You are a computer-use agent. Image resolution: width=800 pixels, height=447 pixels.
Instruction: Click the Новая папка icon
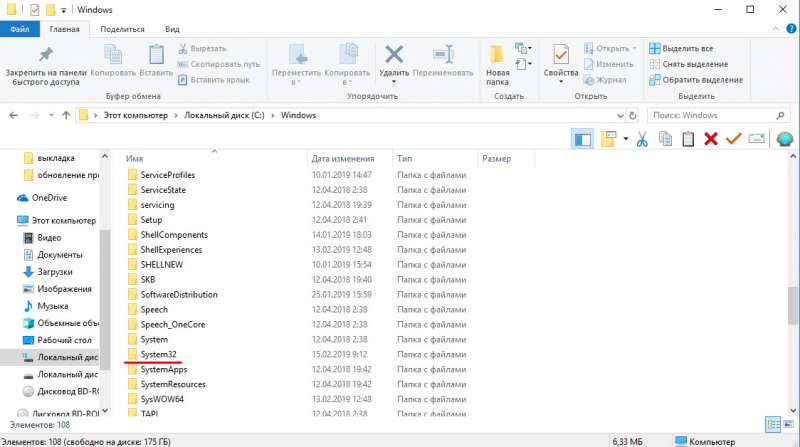pos(497,54)
